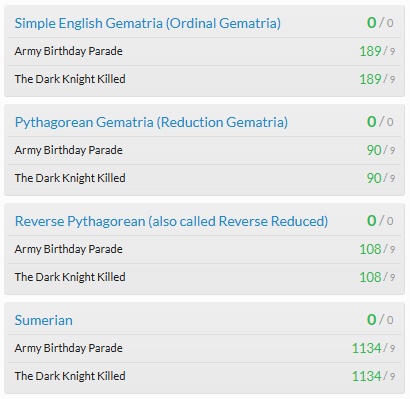Select the 1134 value for The Dark Knight Killed
410x399 pixels.
click(367, 376)
